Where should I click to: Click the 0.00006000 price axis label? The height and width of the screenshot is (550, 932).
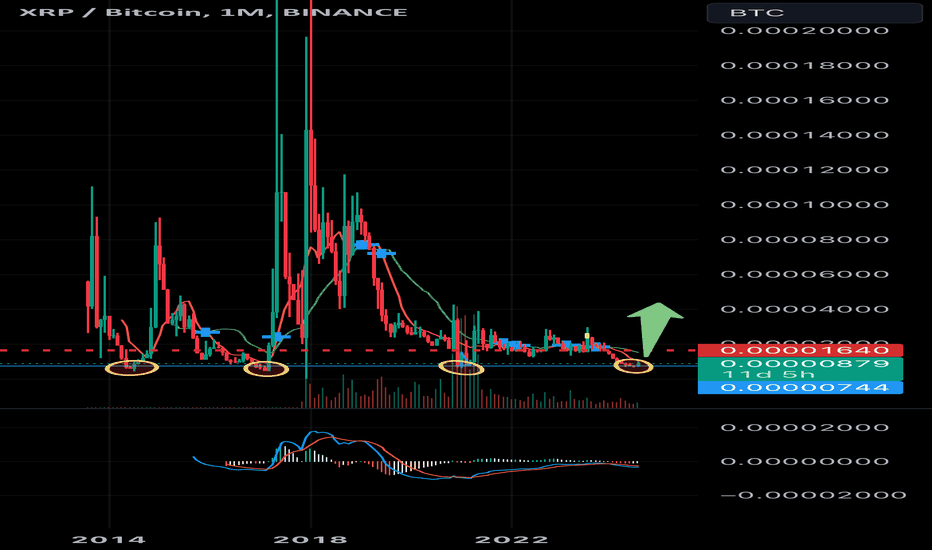pos(805,274)
